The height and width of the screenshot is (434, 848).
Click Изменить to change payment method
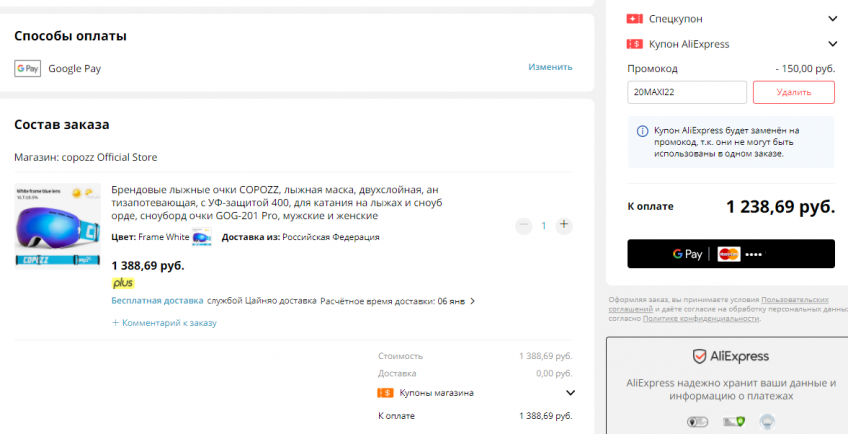click(x=550, y=67)
